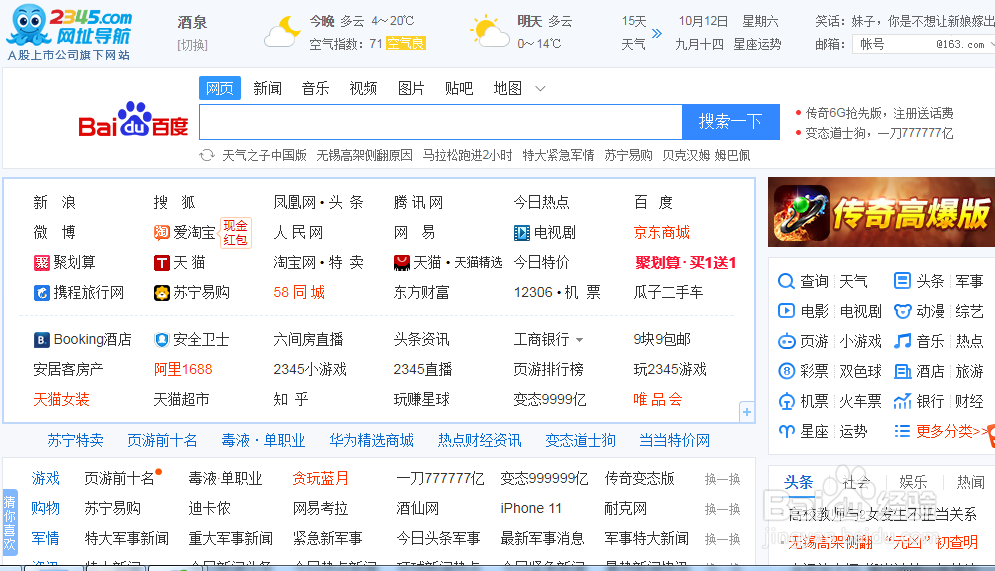This screenshot has width=995, height=571.
Task: Open 爱淘宝 link with Taobao icon
Action: pyautogui.click(x=185, y=233)
